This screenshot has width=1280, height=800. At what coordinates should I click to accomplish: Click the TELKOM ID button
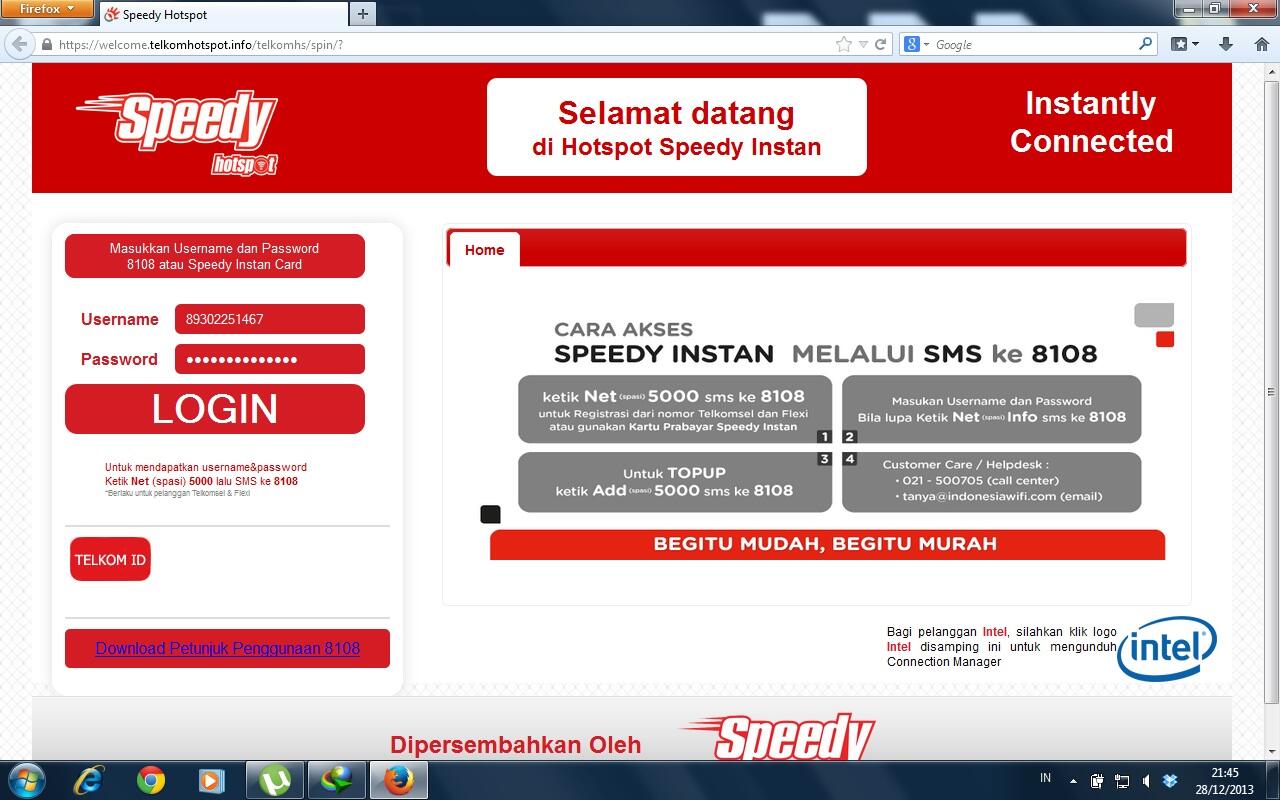click(110, 559)
